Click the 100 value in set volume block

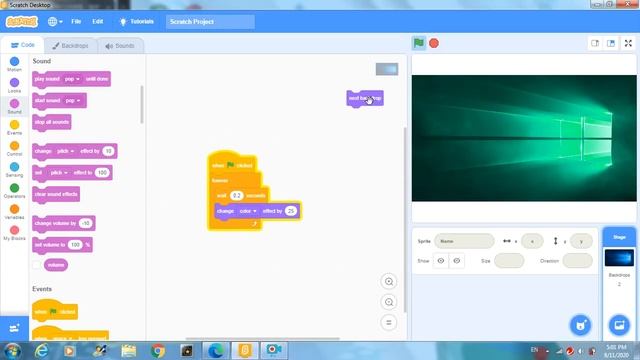(75, 245)
